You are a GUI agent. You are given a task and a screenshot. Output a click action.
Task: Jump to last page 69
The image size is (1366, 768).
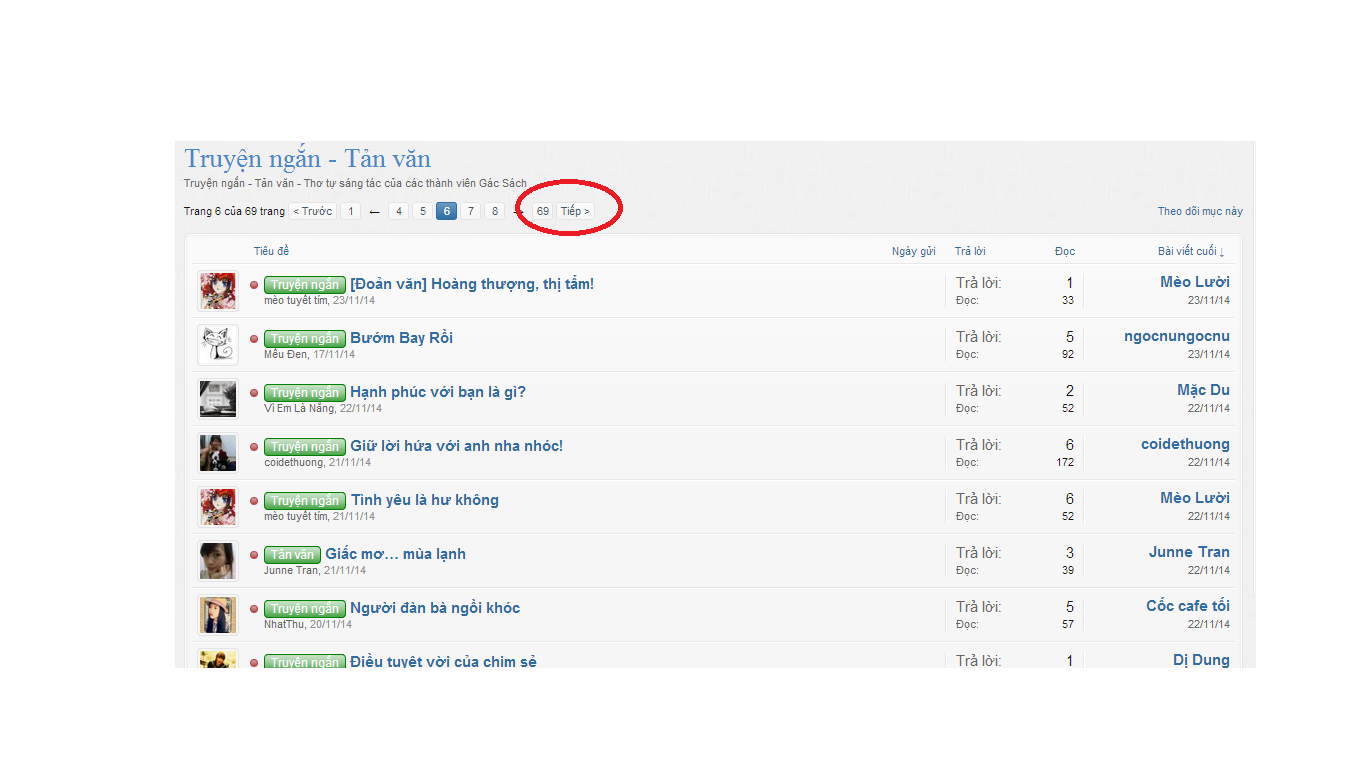[543, 211]
